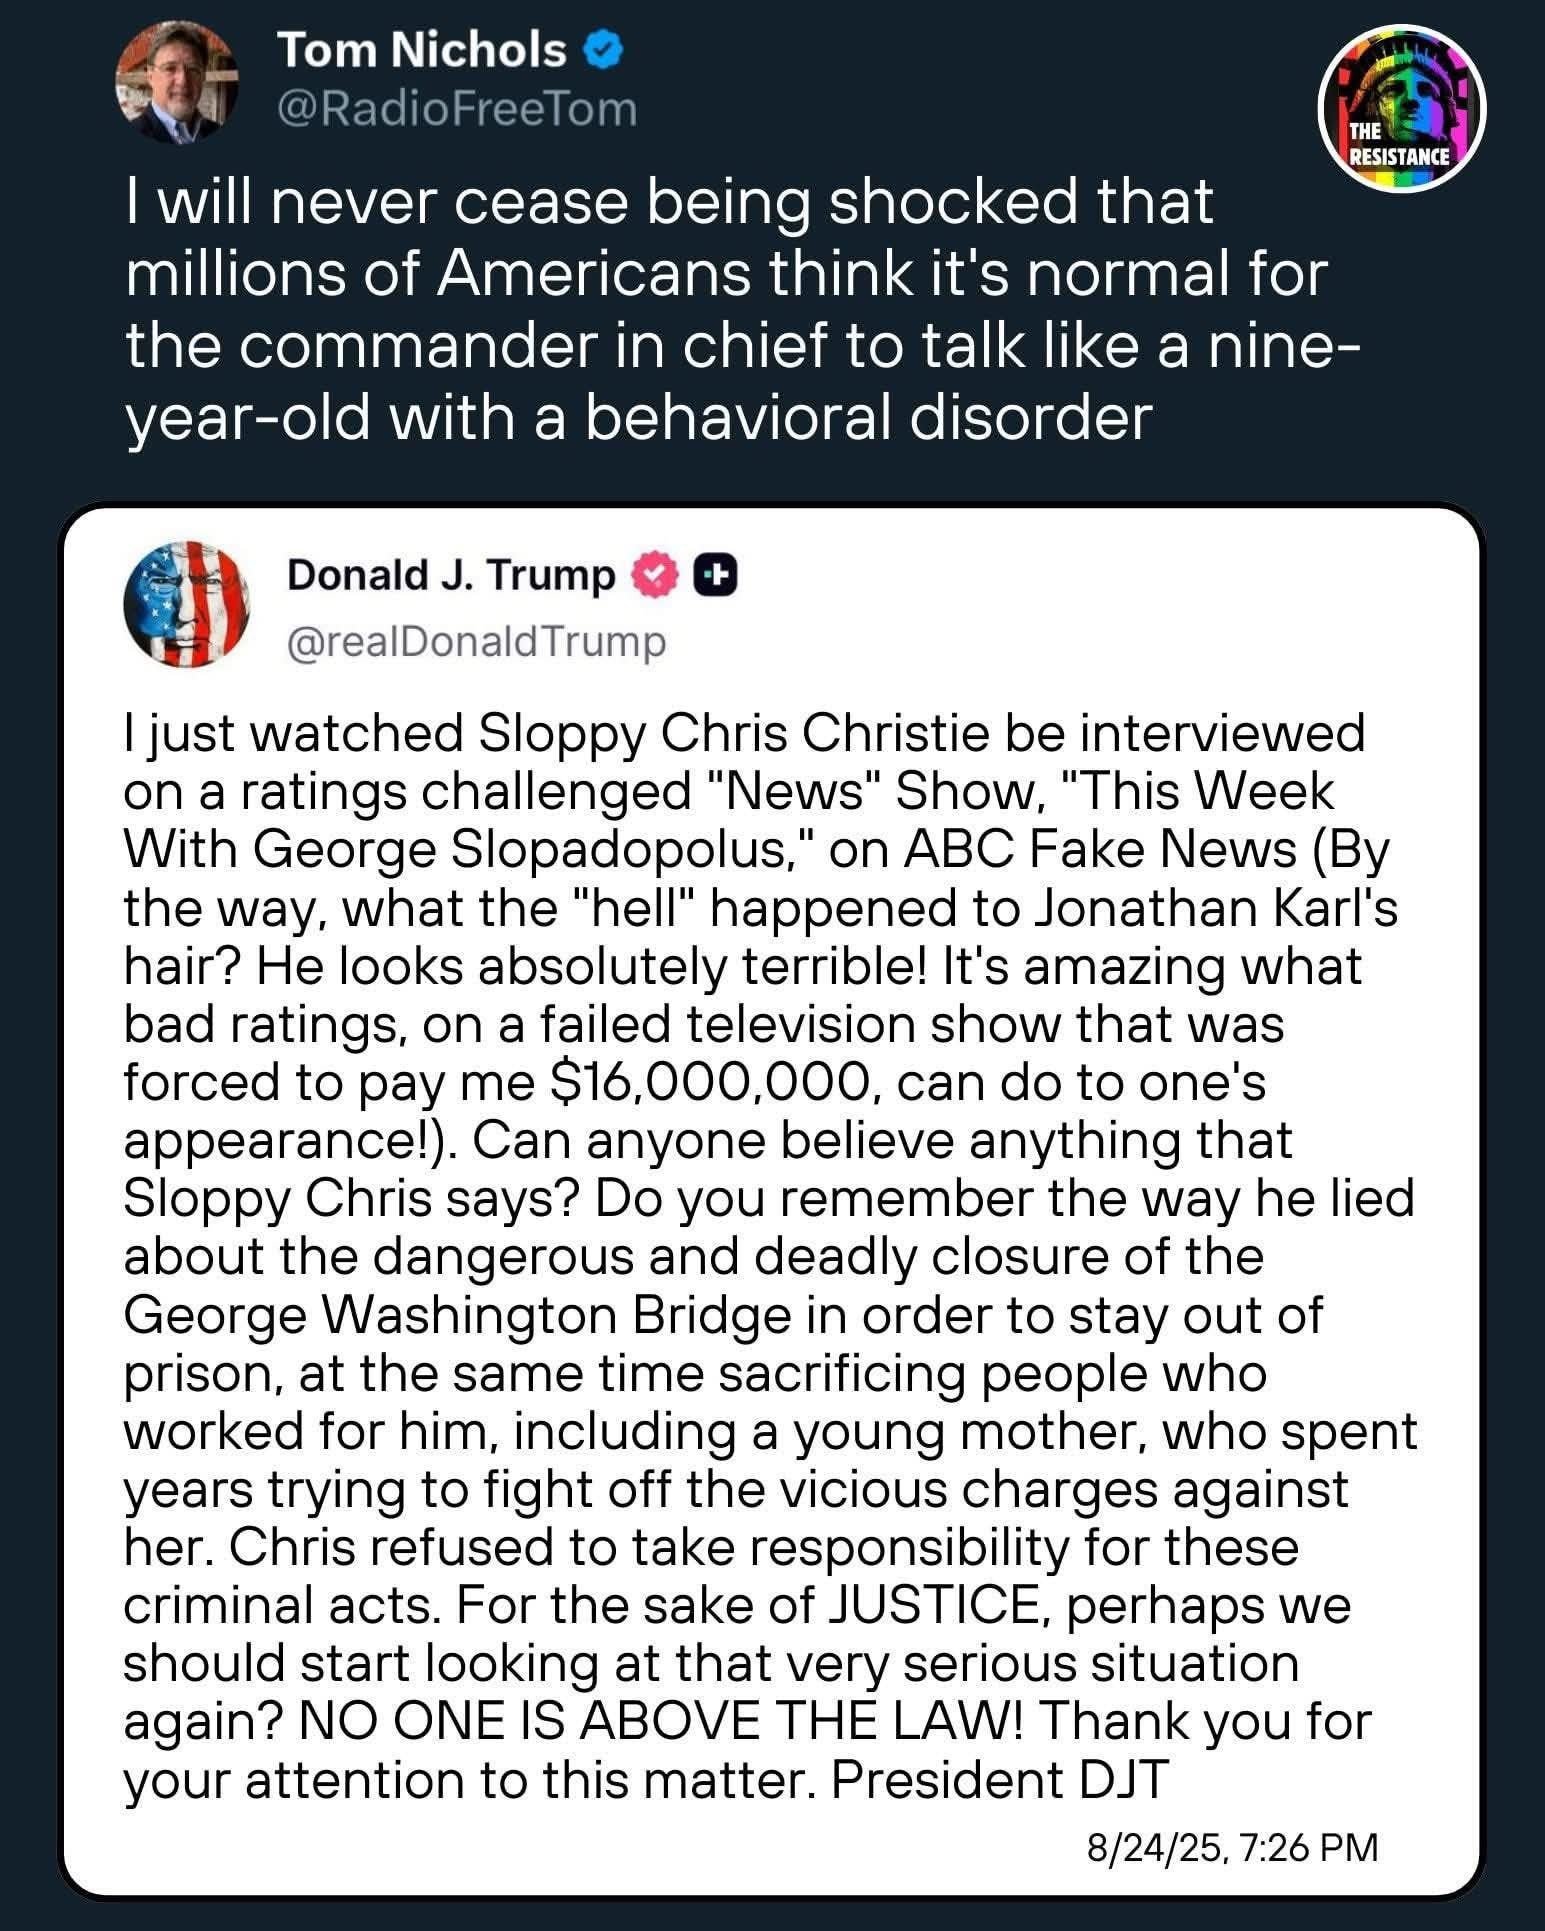Open the Tom Nichols display name
This screenshot has width=1545, height=1931.
(x=422, y=50)
